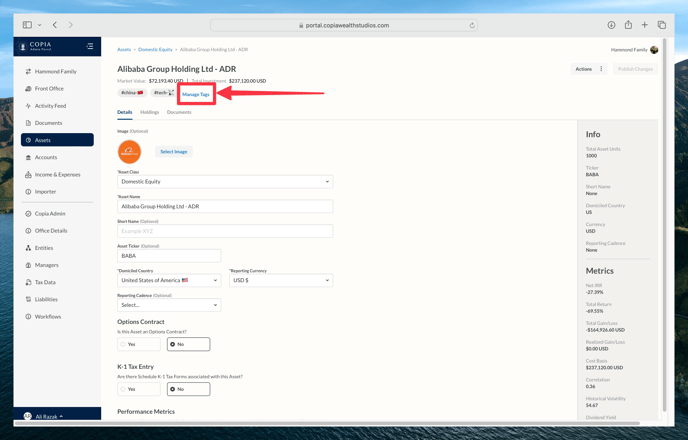The image size is (688, 440).
Task: Open Documents in the sidebar
Action: coord(57,123)
